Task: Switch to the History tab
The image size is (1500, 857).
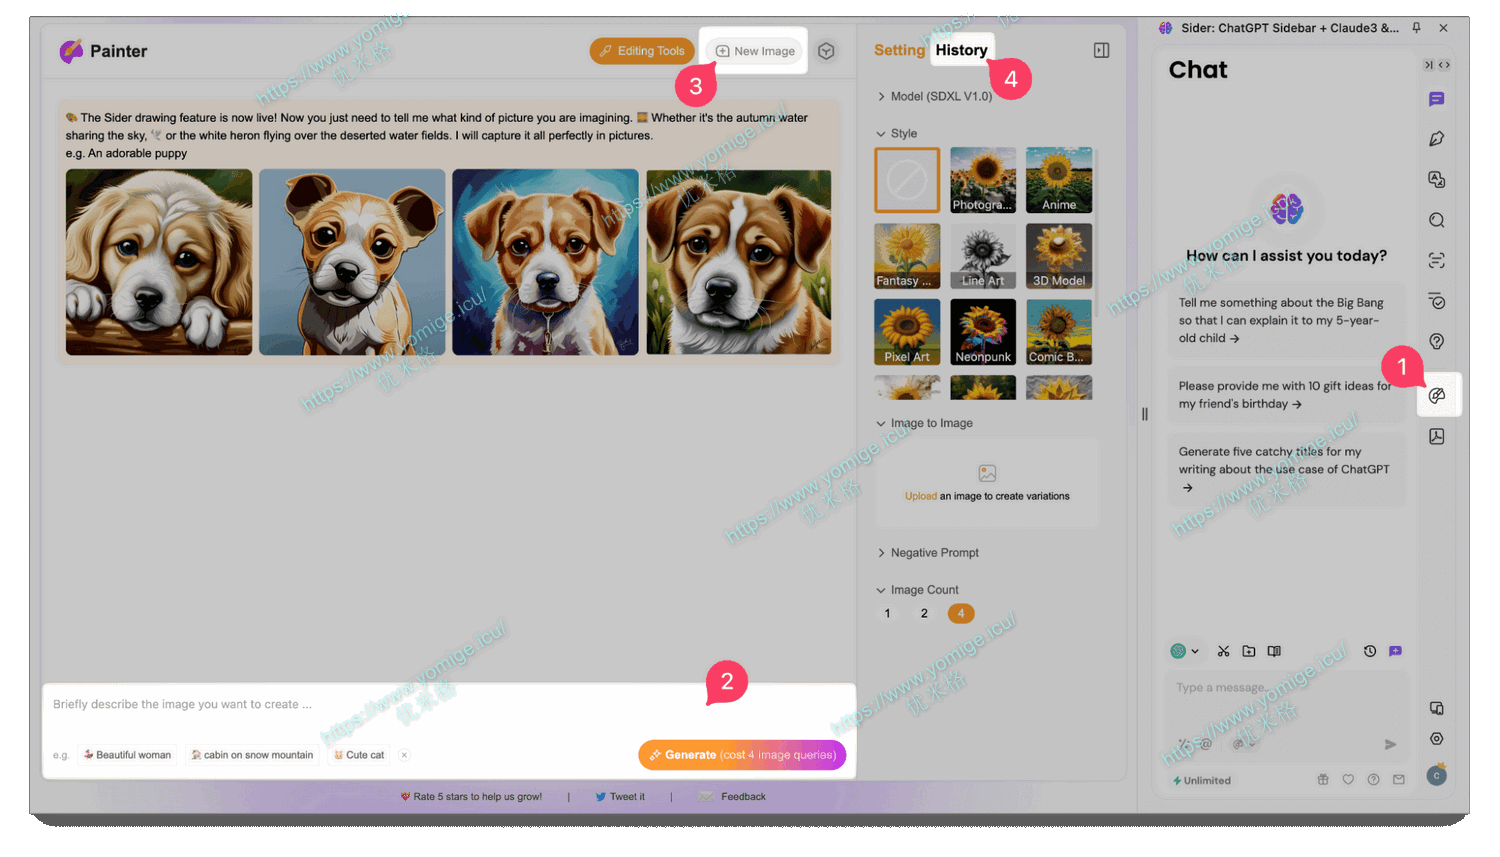Action: (961, 50)
